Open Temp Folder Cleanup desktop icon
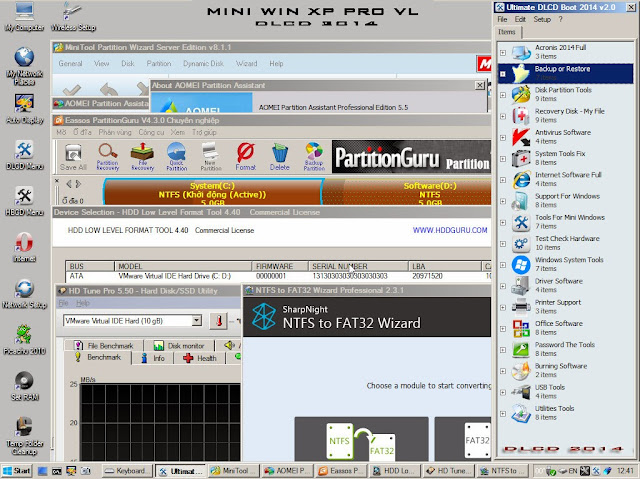The height and width of the screenshot is (479, 640). 24,436
